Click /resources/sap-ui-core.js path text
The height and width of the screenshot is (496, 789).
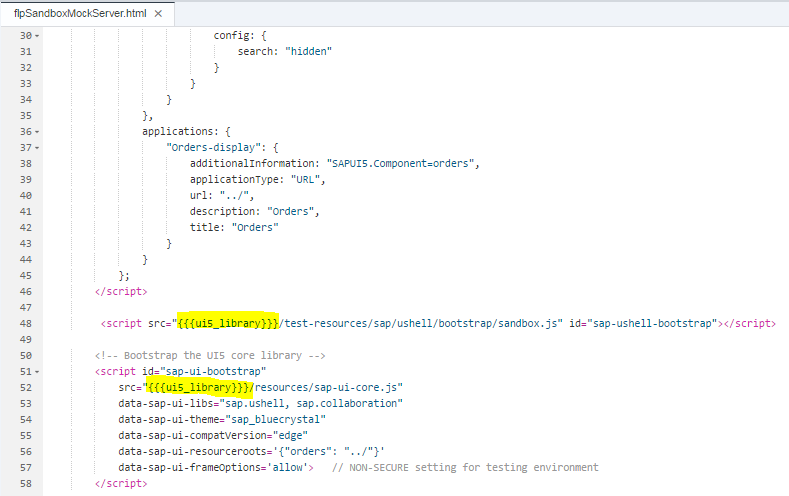326,387
